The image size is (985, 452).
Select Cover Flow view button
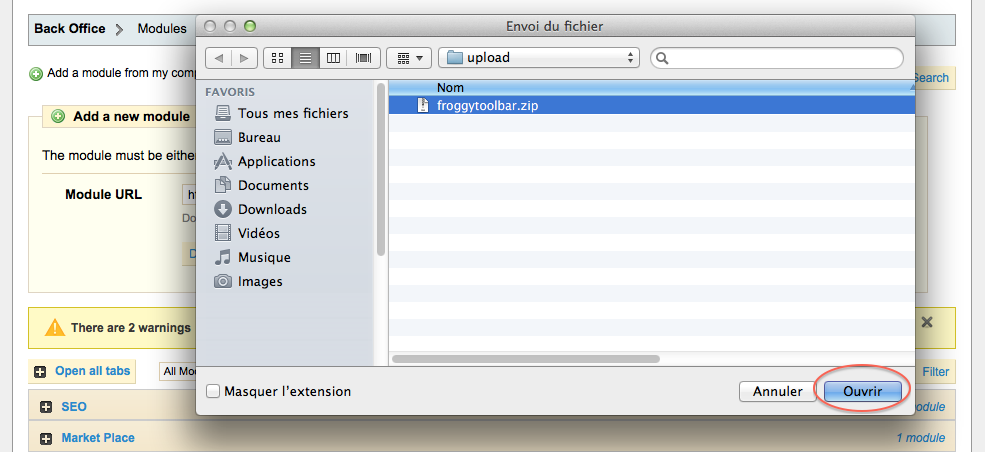click(x=363, y=58)
